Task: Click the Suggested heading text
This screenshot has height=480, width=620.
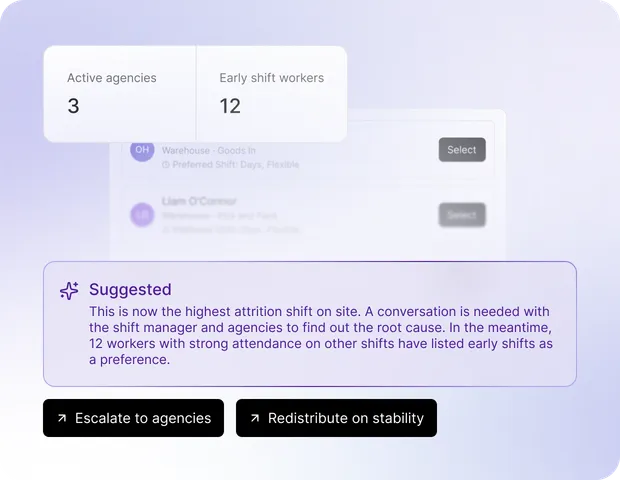Action: click(130, 289)
